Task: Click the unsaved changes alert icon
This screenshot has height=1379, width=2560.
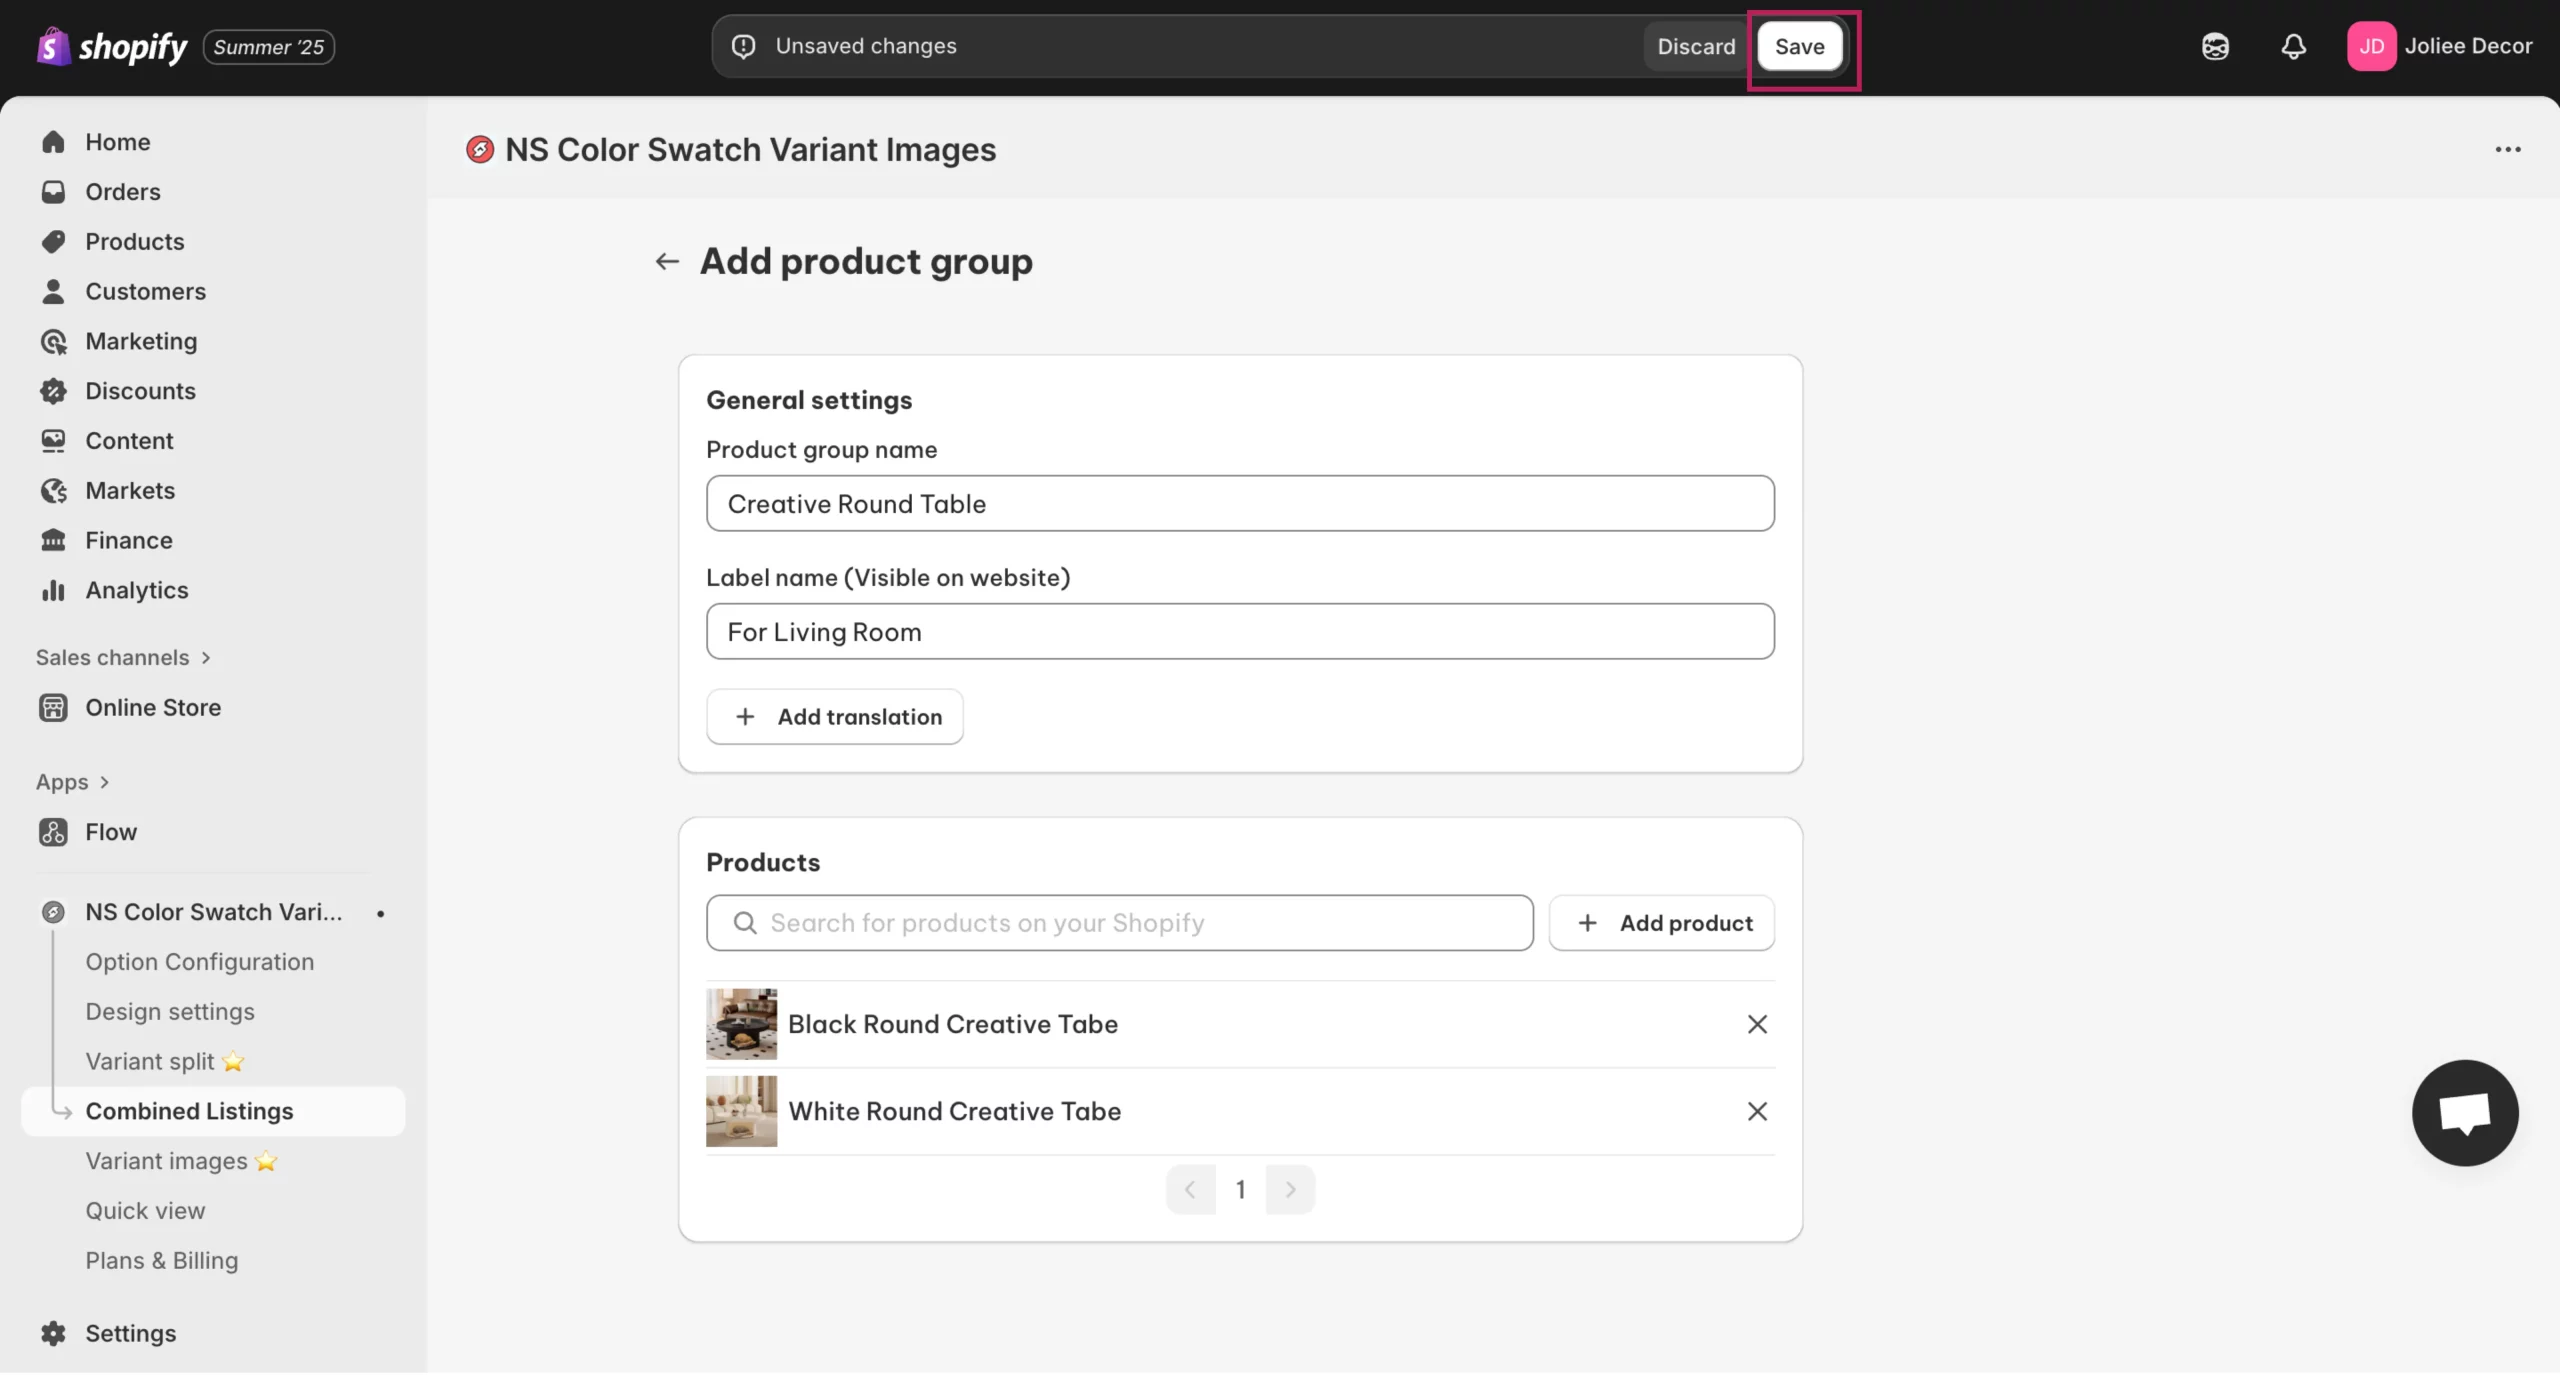Action: [743, 46]
